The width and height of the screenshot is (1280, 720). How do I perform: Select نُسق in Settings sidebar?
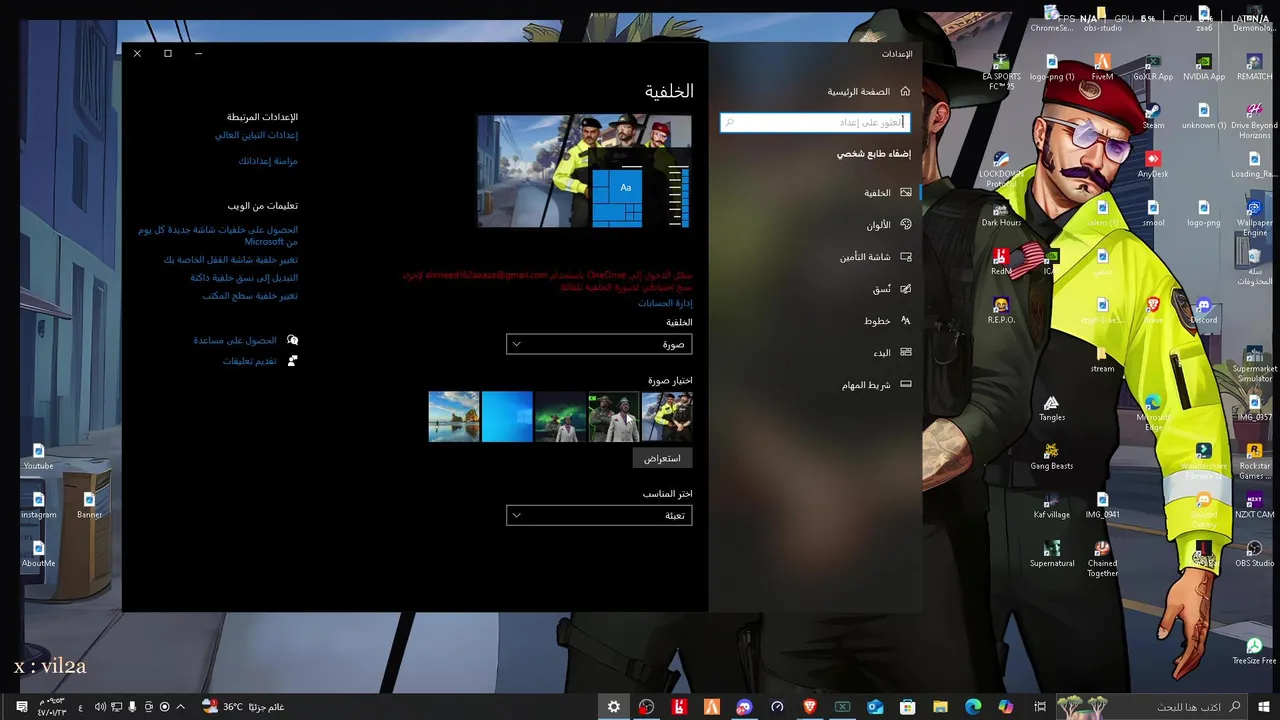click(816, 289)
